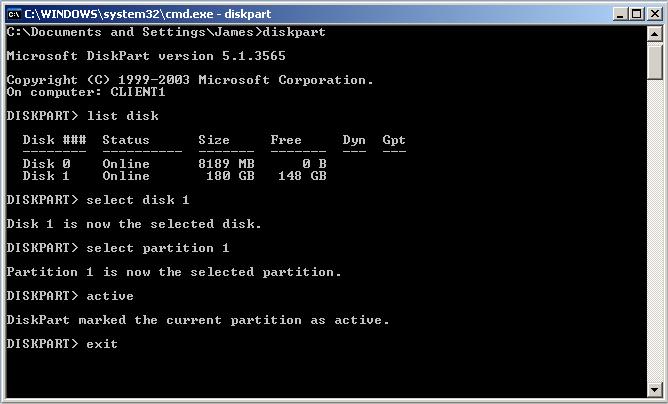Click the 'Gpt' column header

pos(394,140)
